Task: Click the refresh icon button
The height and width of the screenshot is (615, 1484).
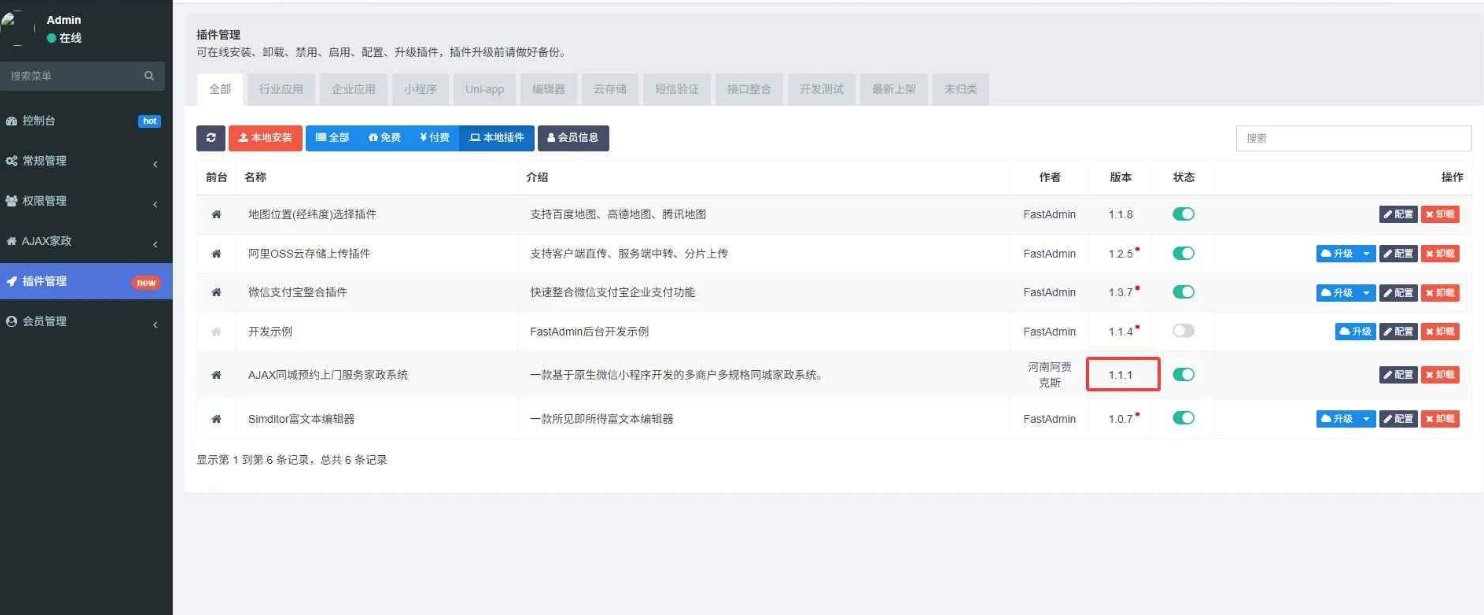Action: [x=210, y=138]
